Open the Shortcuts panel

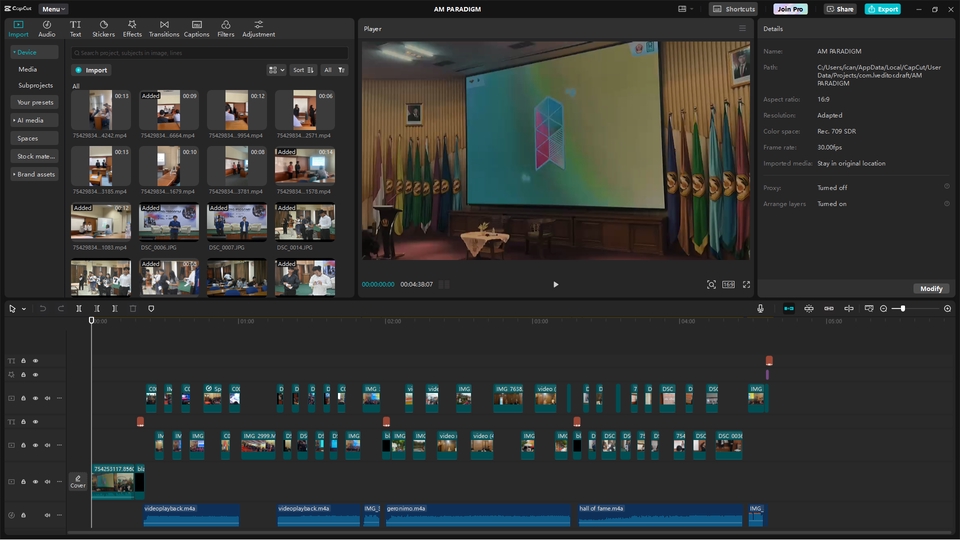[x=733, y=9]
